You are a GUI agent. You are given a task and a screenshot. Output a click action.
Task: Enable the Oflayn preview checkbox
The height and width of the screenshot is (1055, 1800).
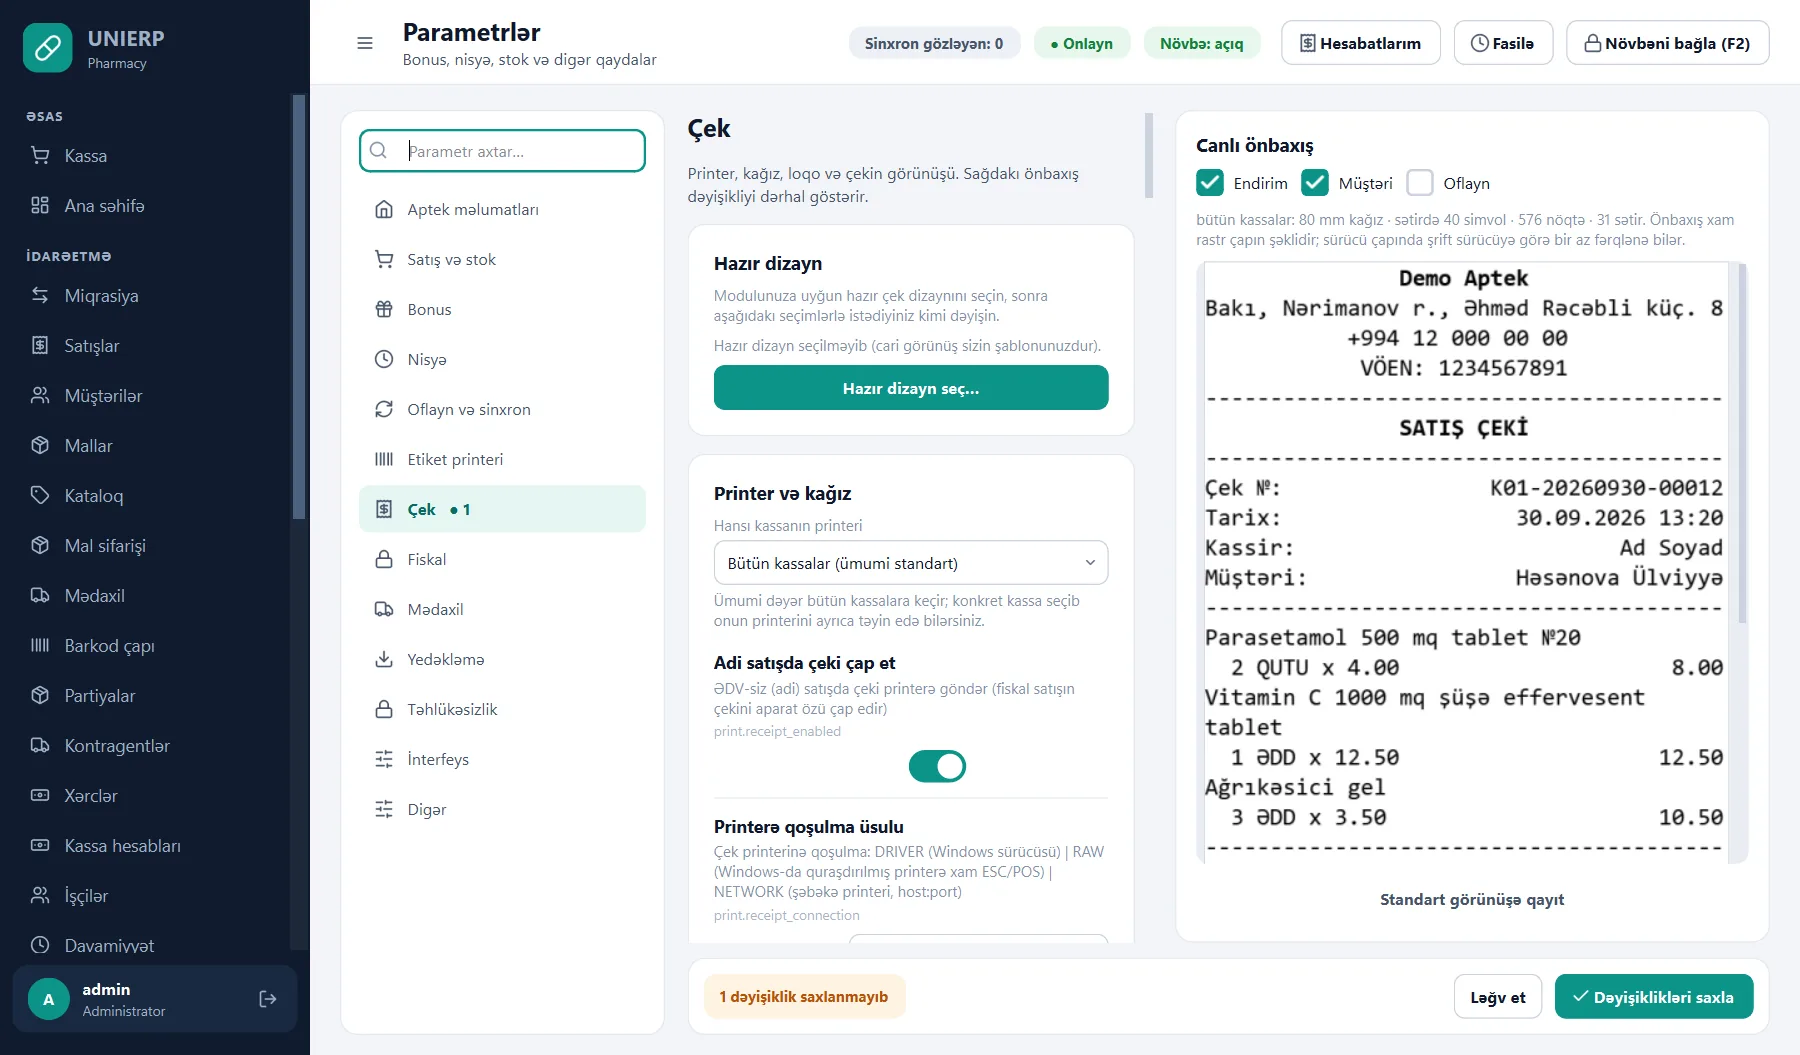tap(1420, 183)
